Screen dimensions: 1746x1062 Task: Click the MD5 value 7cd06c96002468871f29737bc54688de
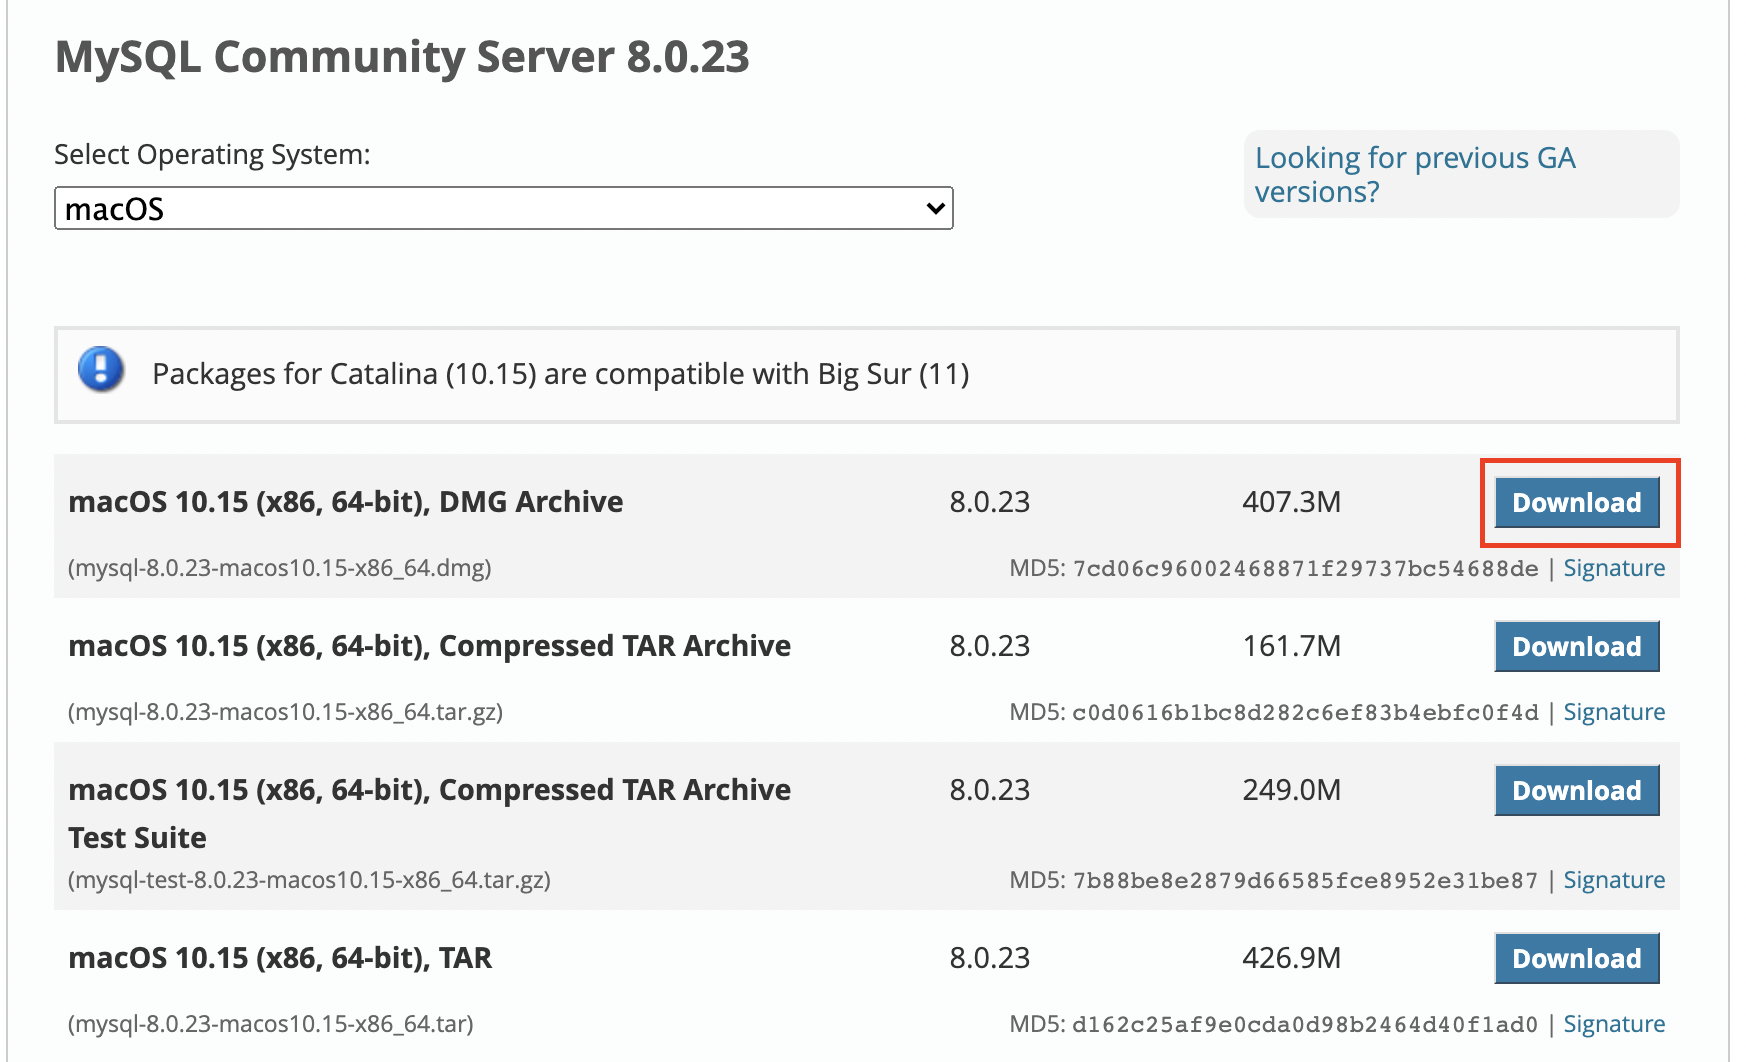(1305, 569)
